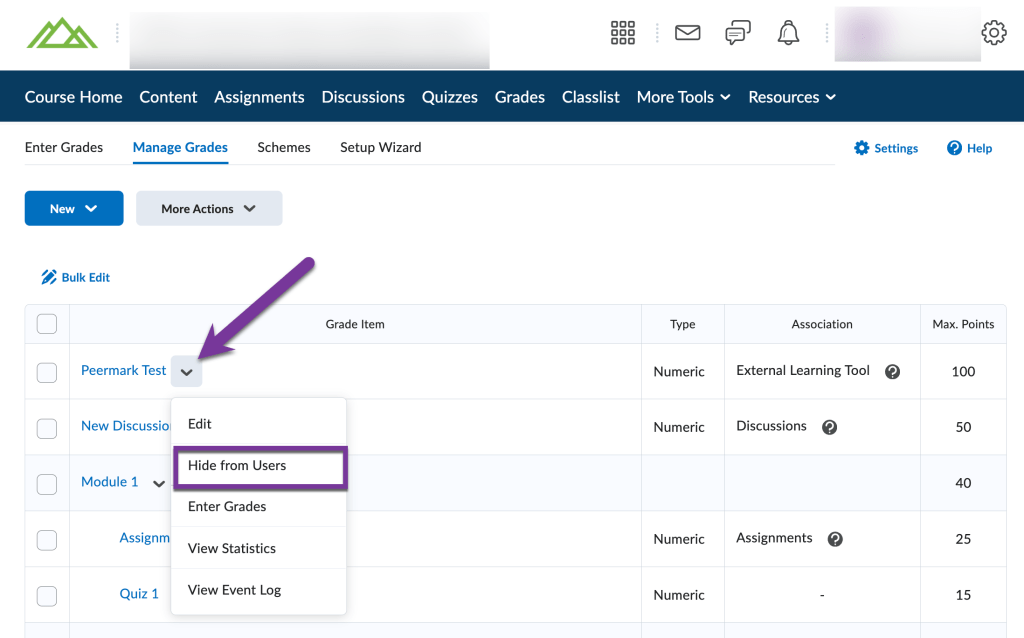The height and width of the screenshot is (638, 1024).
Task: Tick the Peermark Test checkbox
Action: tap(47, 372)
